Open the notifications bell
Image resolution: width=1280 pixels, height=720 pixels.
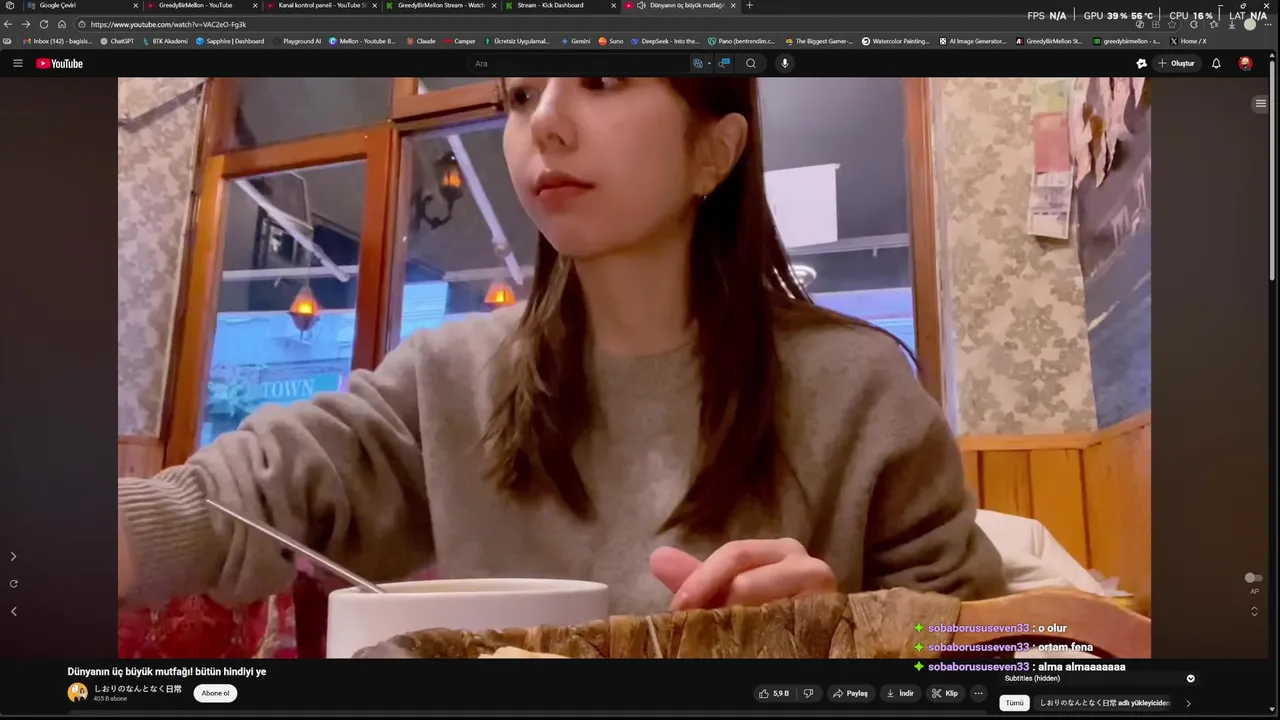click(1216, 63)
